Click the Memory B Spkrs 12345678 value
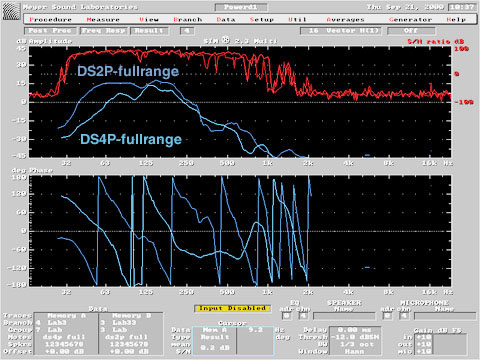Viewport: 480px width, 360px height. pos(129,344)
